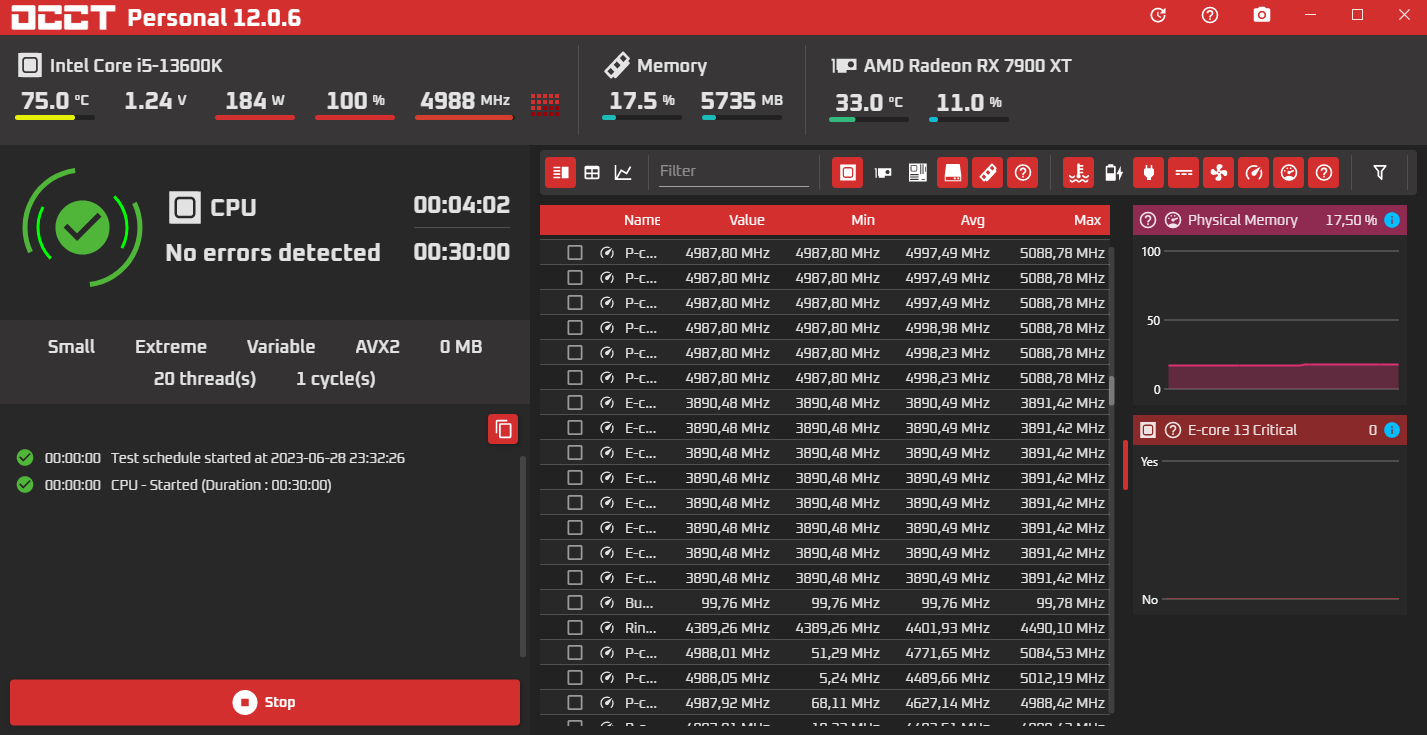Click the sensor table vertical scrollbar thumb

(x=1111, y=390)
